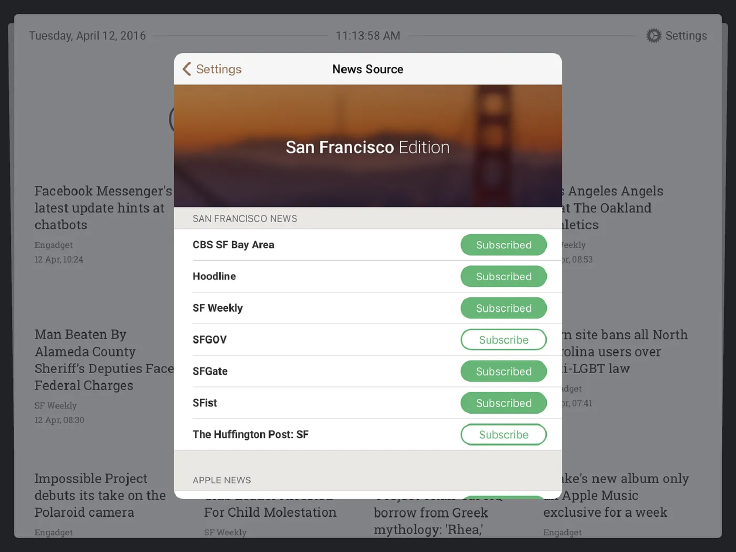Subscribe to the SFGOV source
This screenshot has height=552, width=736.
click(504, 340)
